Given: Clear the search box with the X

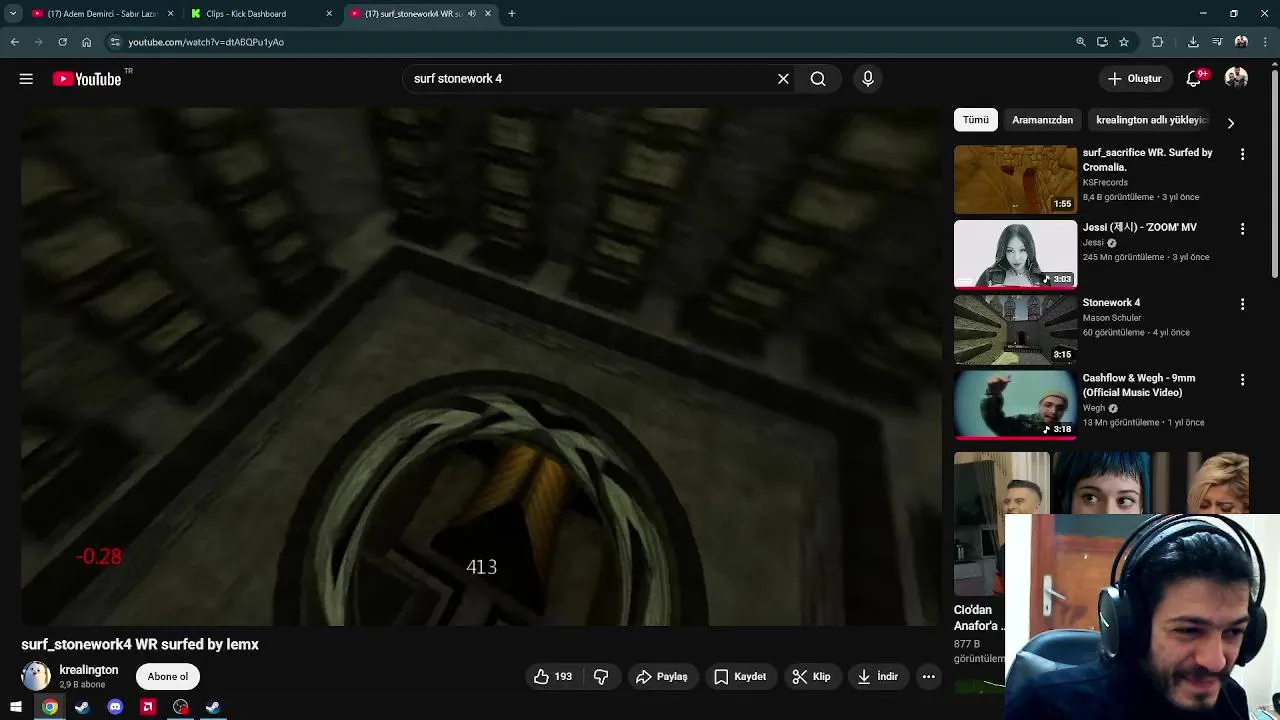Looking at the screenshot, I should (x=783, y=79).
